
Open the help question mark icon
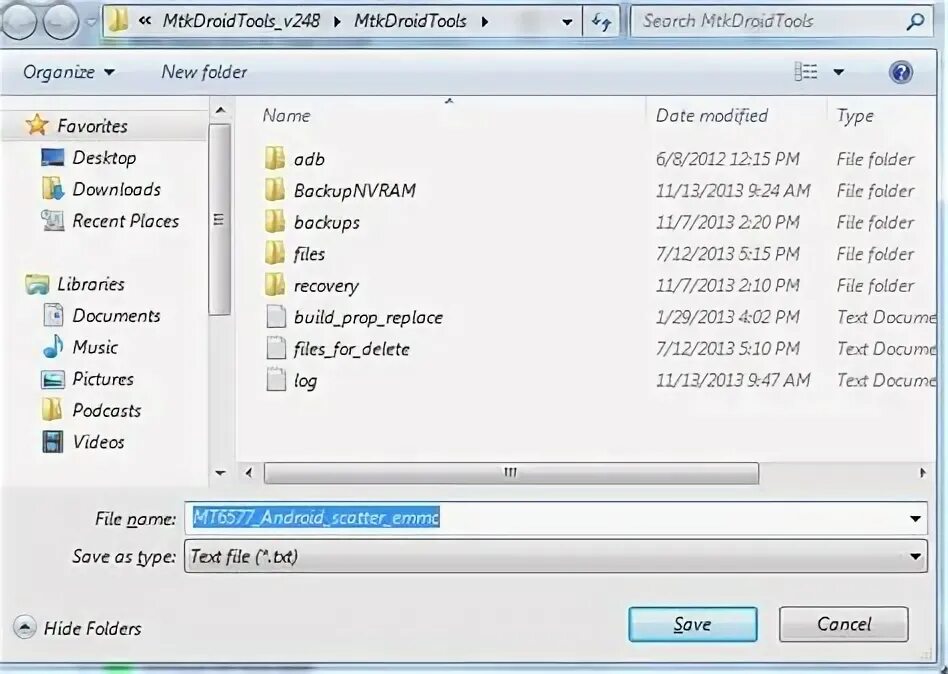coord(901,73)
